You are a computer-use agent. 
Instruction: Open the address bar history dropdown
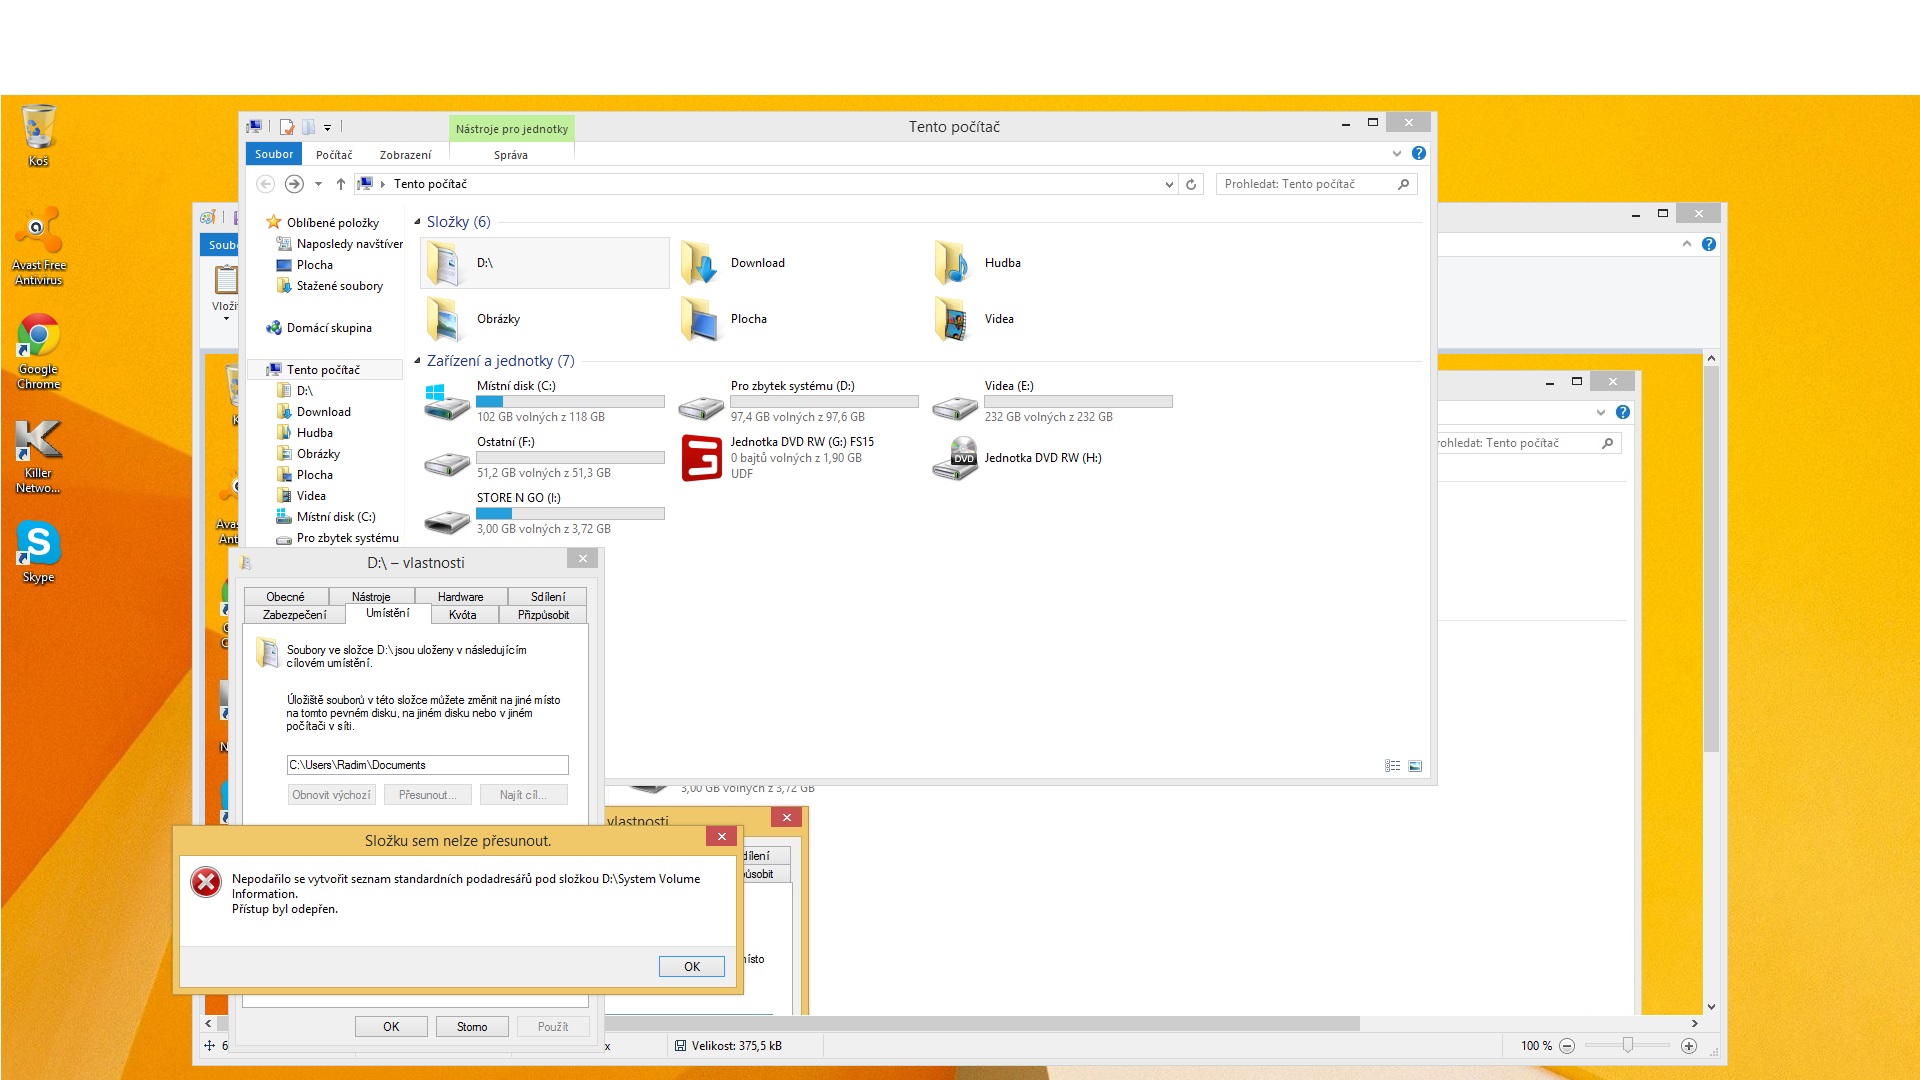1169,184
